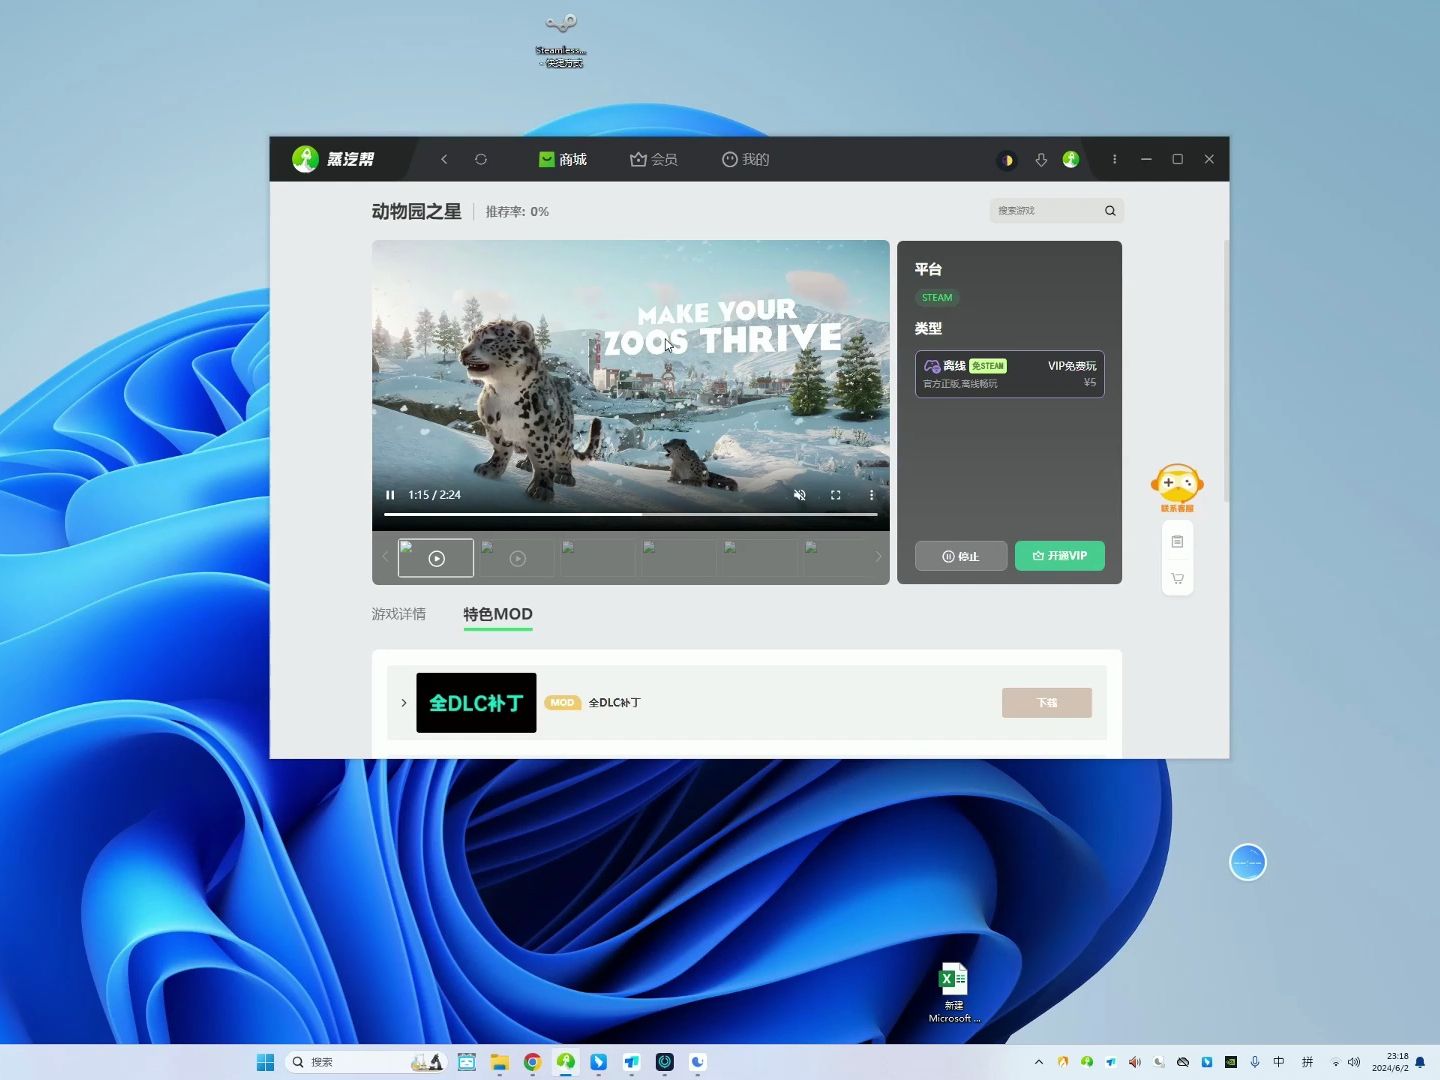Enter video fullscreen mode
The width and height of the screenshot is (1440, 1080).
[x=836, y=495]
